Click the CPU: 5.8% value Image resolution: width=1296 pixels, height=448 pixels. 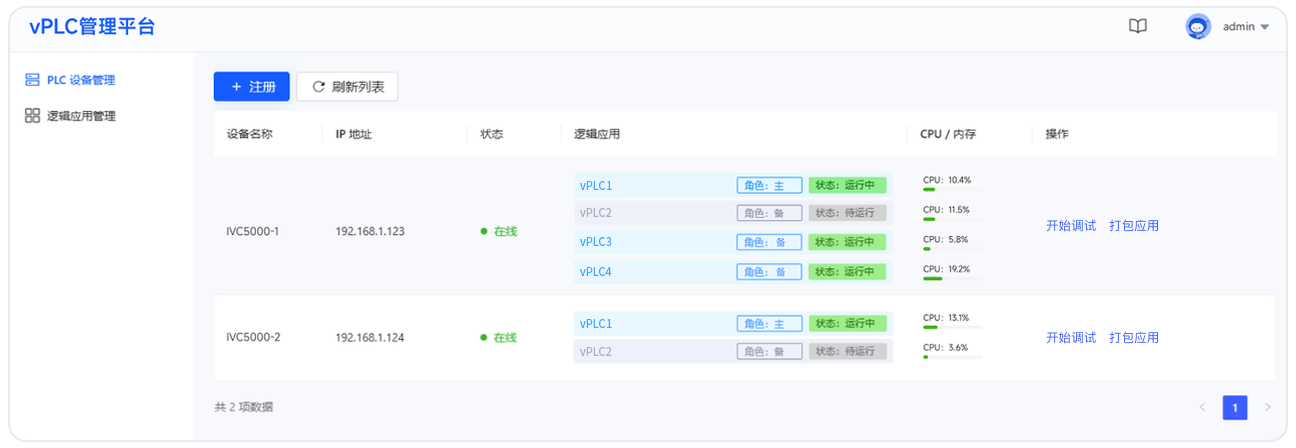pyautogui.click(x=945, y=239)
